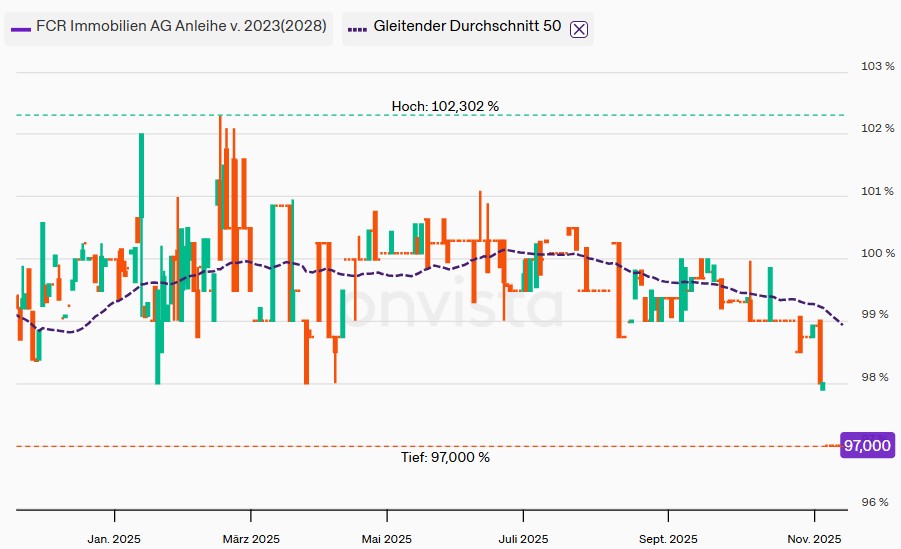Click the FCR Immobilien AG Anleihe legend label
The width and height of the screenshot is (901, 549).
click(x=181, y=27)
